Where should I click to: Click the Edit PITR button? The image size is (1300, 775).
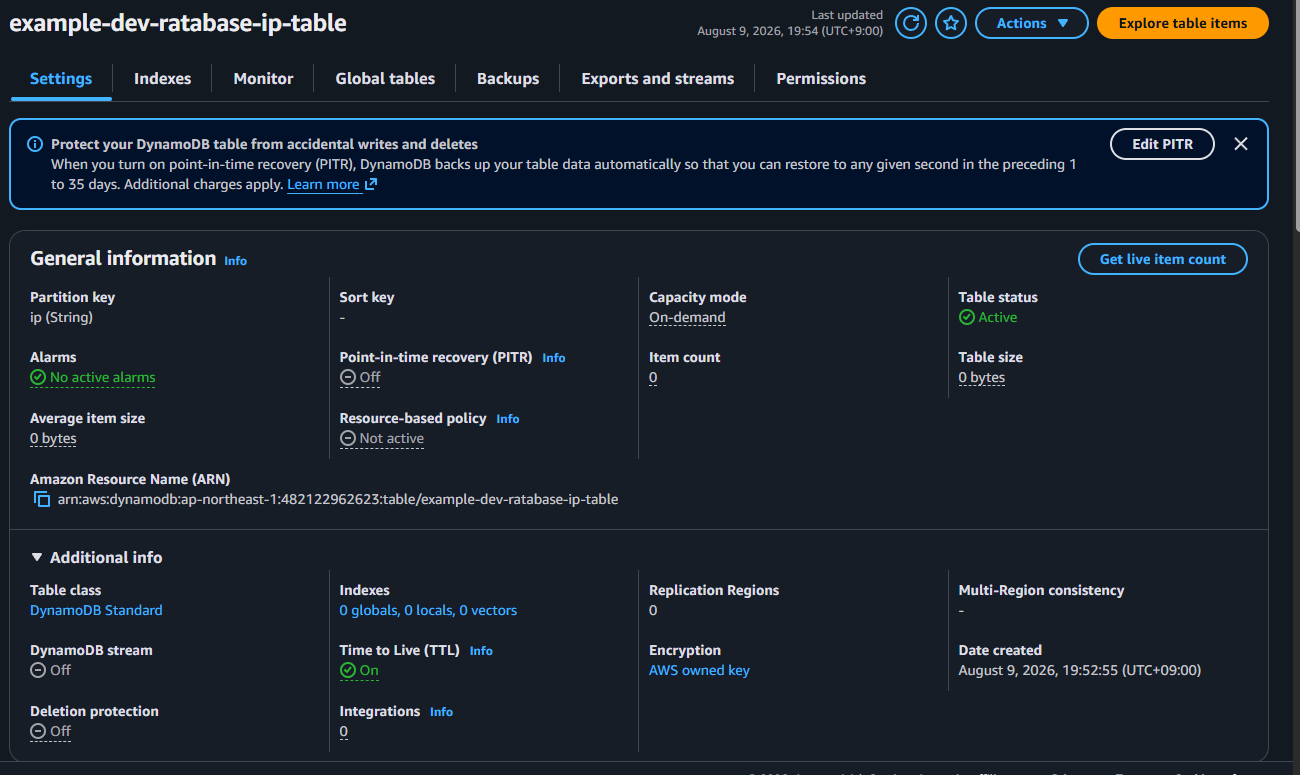click(1163, 144)
